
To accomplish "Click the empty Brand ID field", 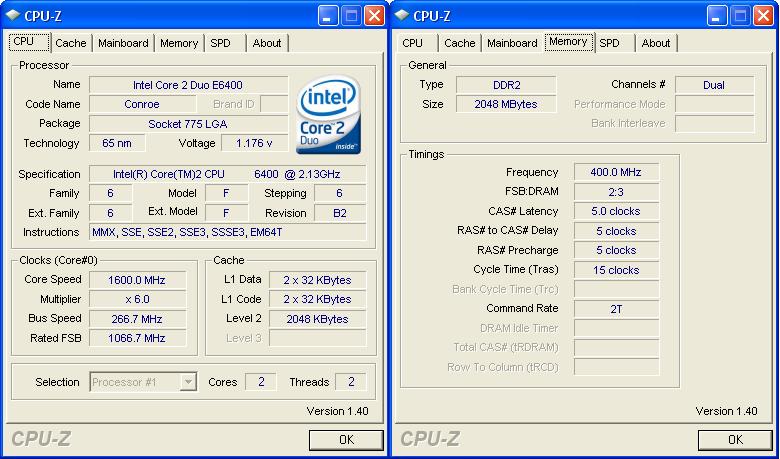I will 274,104.
